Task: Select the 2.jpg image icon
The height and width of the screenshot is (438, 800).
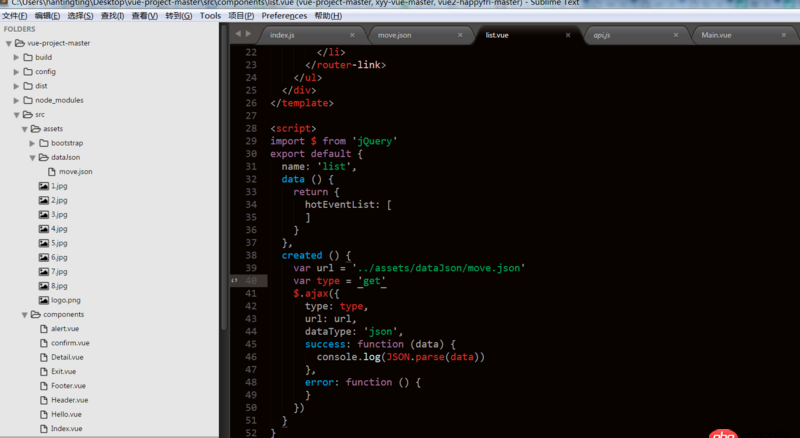Action: (44, 200)
